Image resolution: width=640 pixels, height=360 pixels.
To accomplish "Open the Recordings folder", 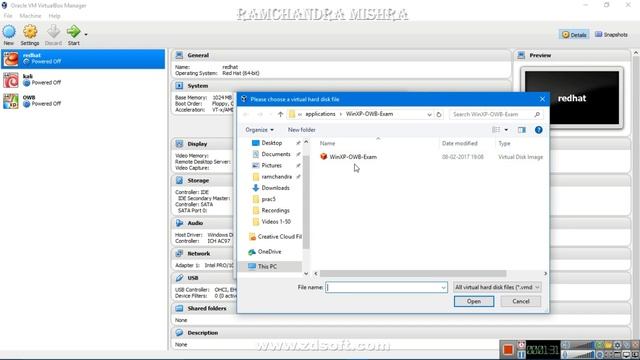I will tap(276, 211).
